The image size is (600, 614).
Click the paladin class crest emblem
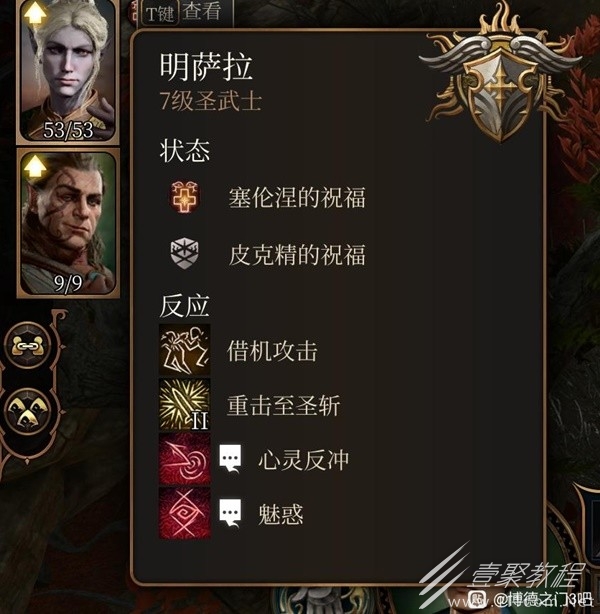click(x=500, y=74)
